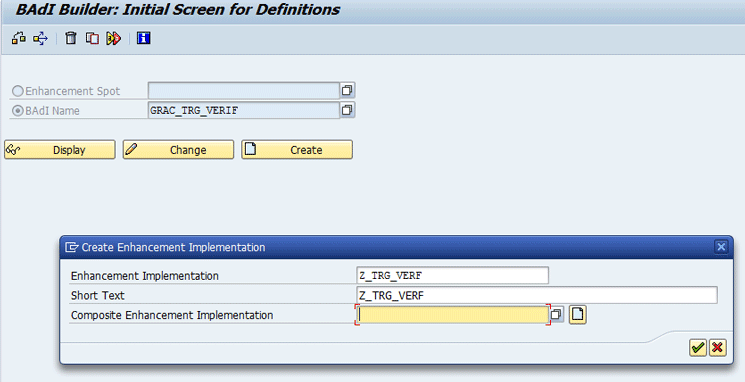Click the new document icon beside Composite field
The image size is (745, 382).
click(x=577, y=315)
